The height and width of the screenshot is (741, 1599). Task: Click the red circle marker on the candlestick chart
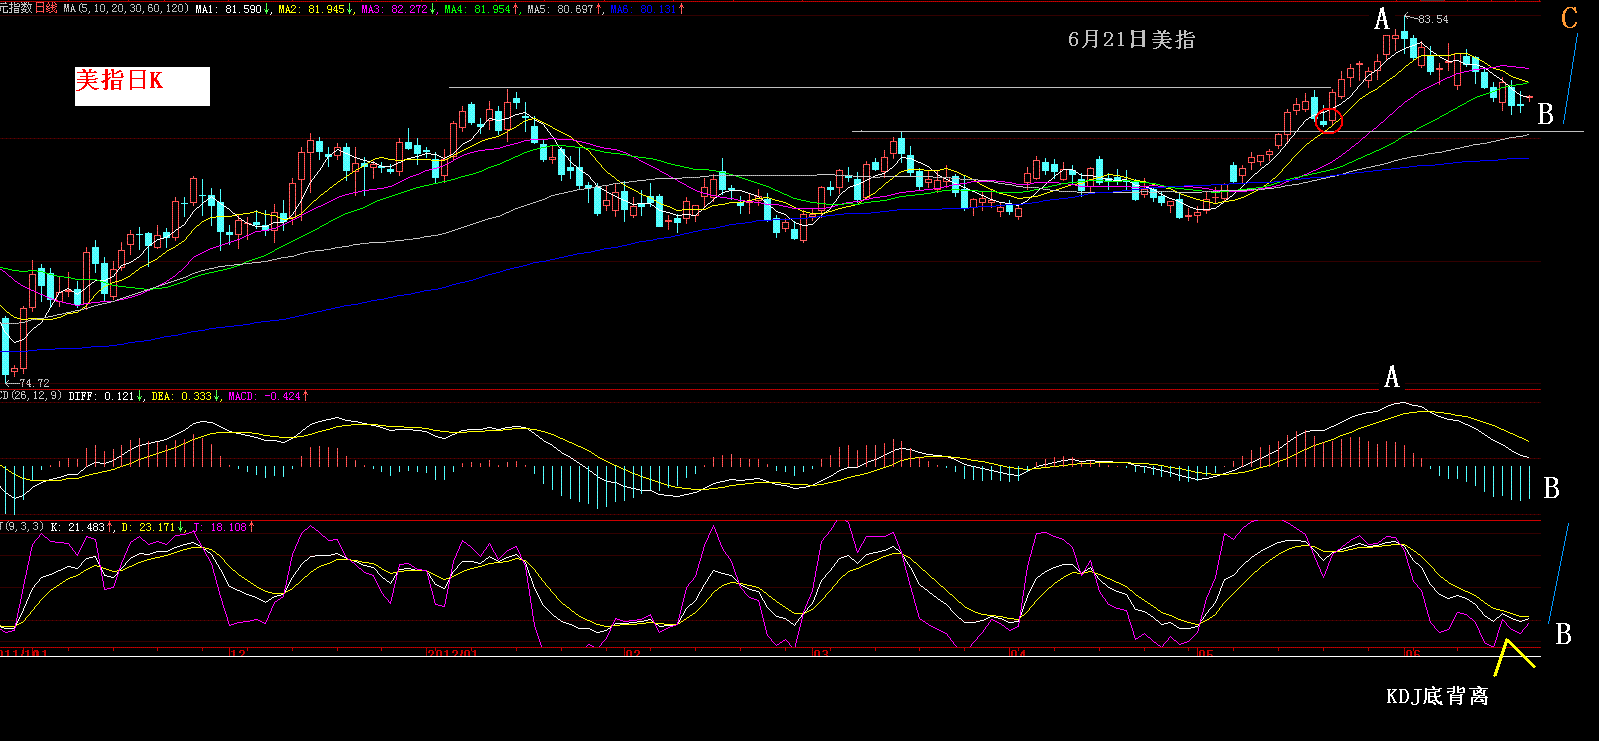pyautogui.click(x=1329, y=120)
